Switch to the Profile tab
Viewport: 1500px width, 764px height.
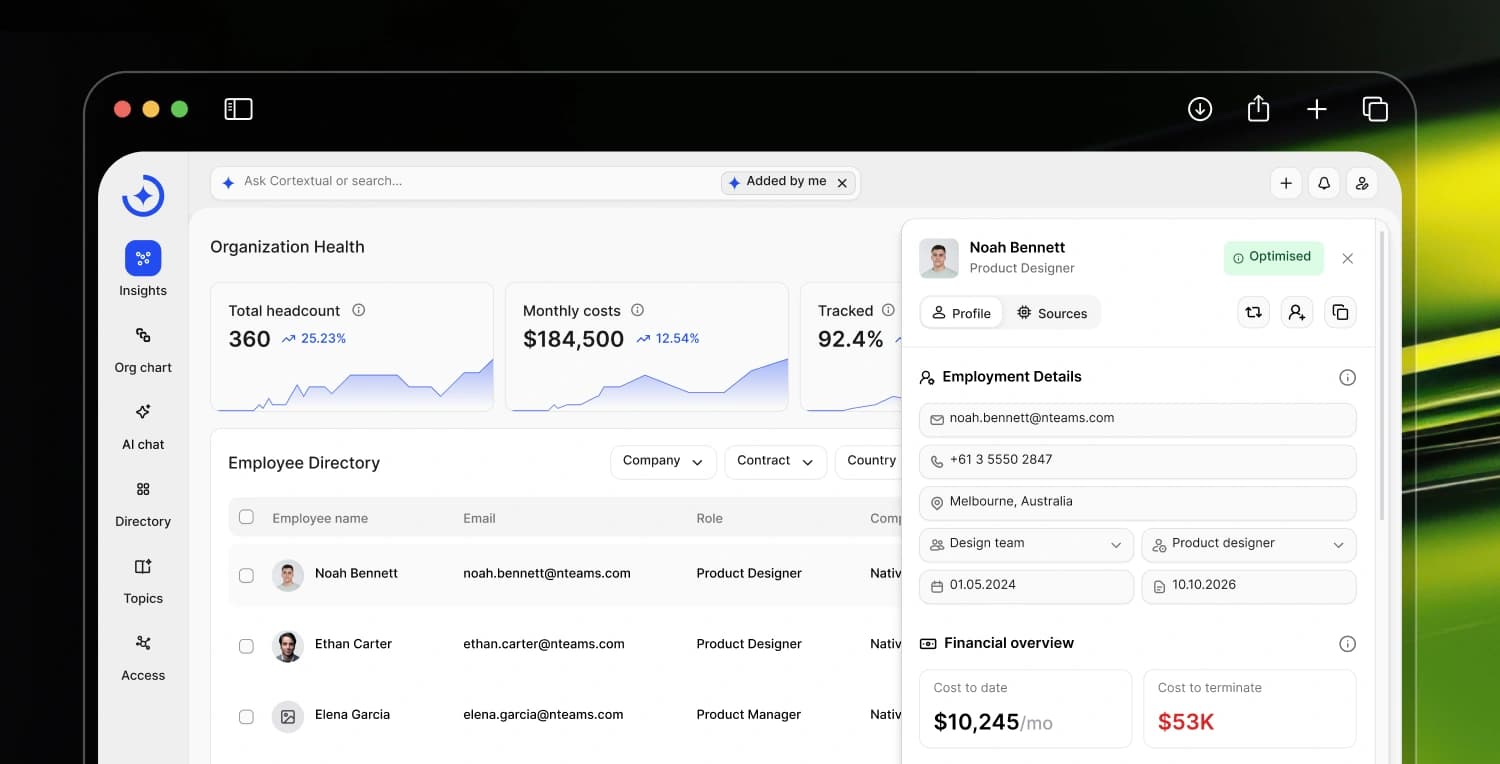961,313
